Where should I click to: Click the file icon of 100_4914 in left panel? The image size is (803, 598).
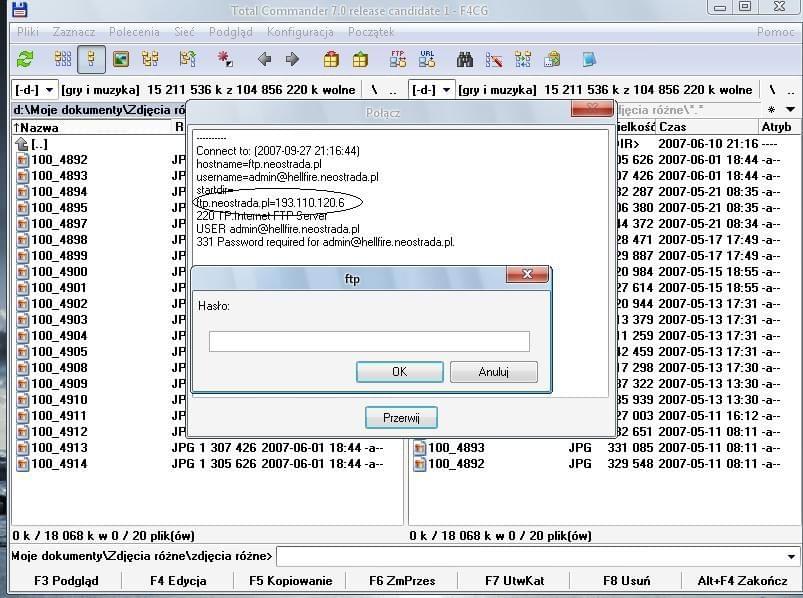(23, 464)
